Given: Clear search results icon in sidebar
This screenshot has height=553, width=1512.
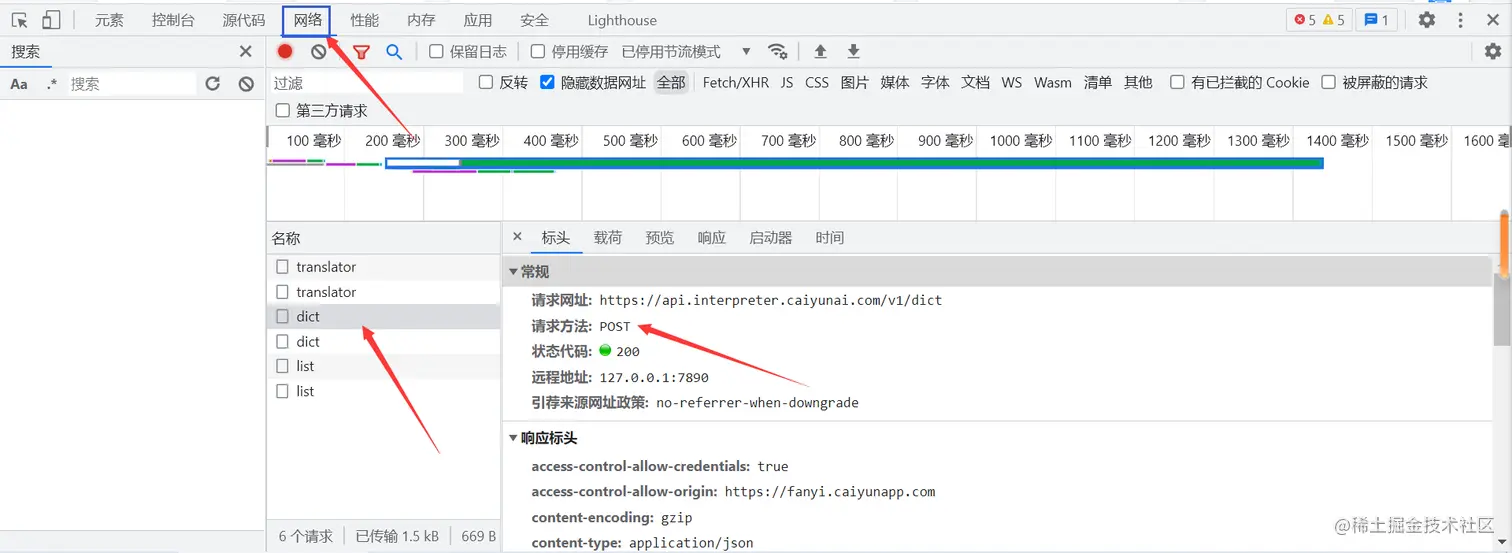Looking at the screenshot, I should click(246, 84).
